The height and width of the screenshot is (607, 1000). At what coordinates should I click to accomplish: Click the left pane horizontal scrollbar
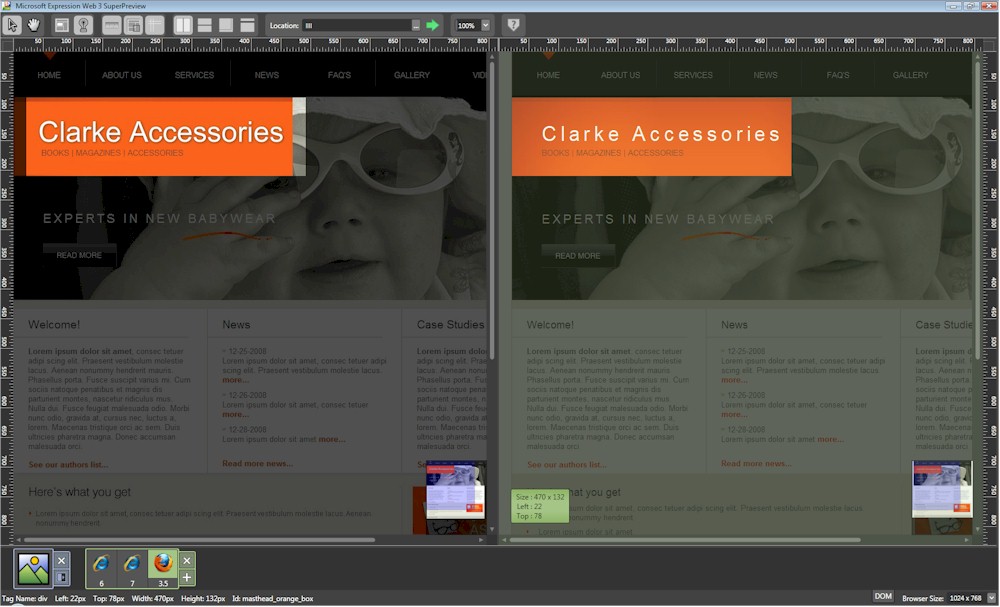[198, 540]
